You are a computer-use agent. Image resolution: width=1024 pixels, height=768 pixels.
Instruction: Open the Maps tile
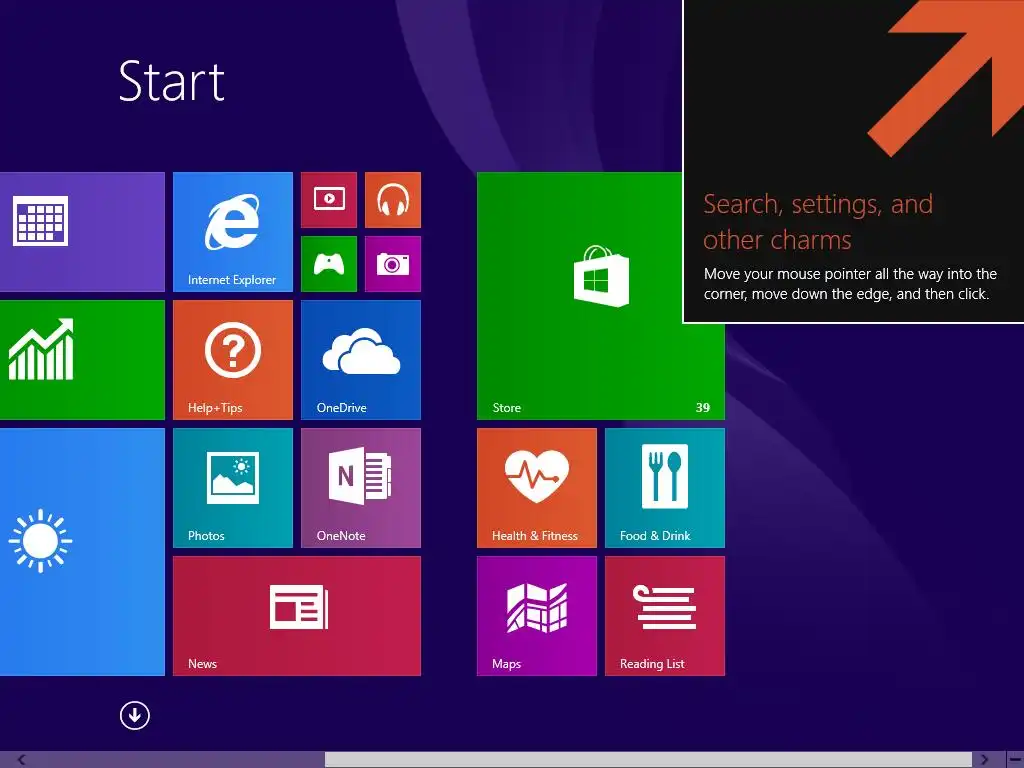537,616
